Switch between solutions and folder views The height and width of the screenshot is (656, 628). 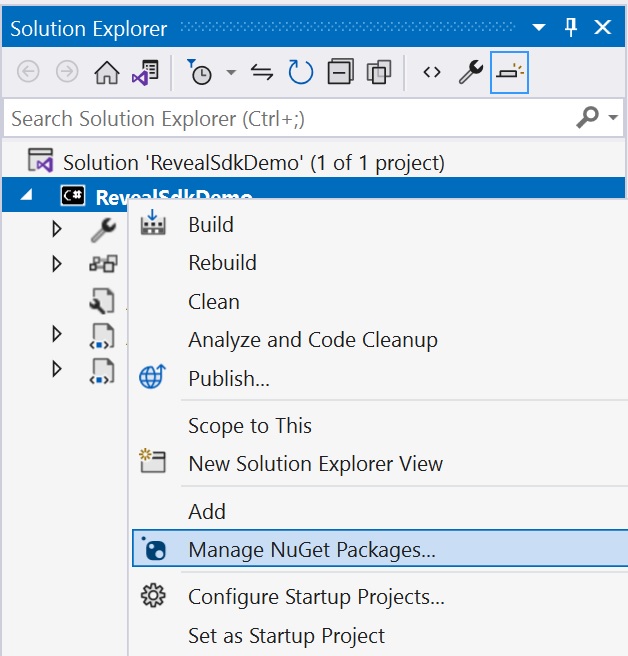click(x=145, y=72)
